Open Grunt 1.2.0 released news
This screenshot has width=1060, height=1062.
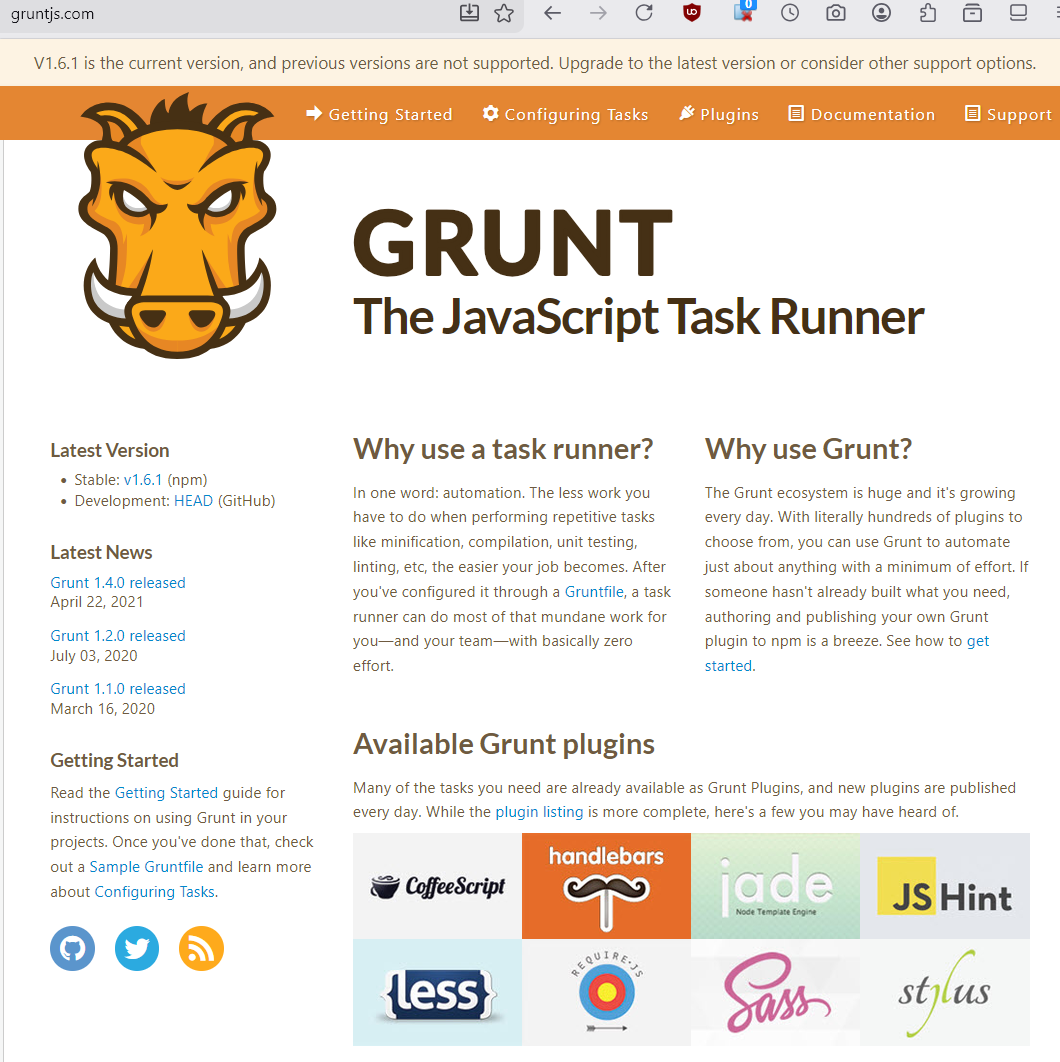click(118, 635)
